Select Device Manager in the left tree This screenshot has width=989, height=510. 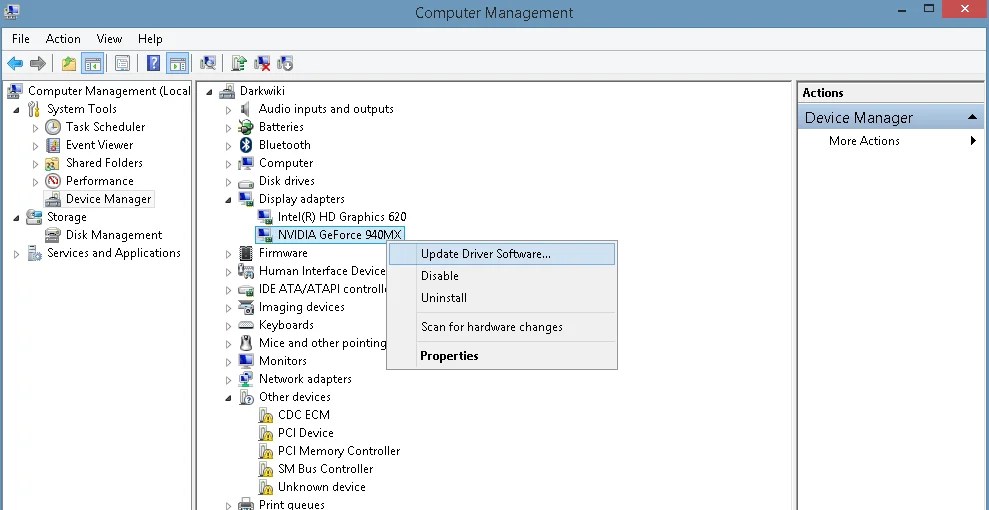(x=108, y=199)
